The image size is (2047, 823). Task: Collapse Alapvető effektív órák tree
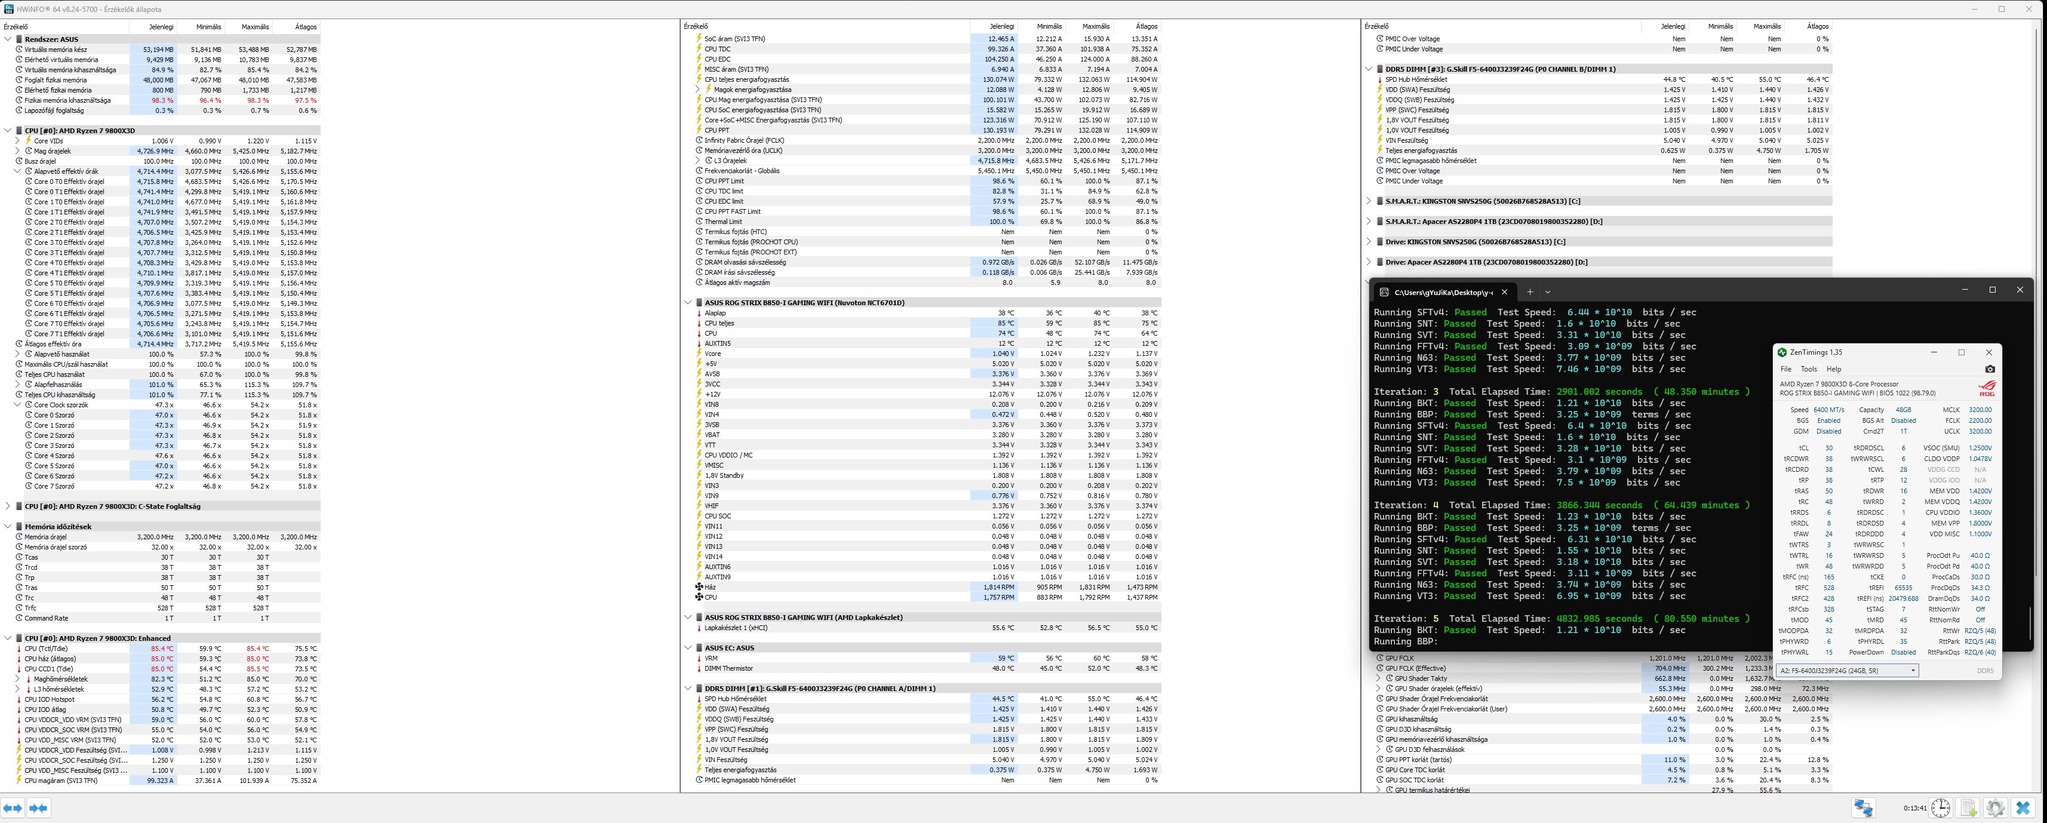(x=17, y=171)
